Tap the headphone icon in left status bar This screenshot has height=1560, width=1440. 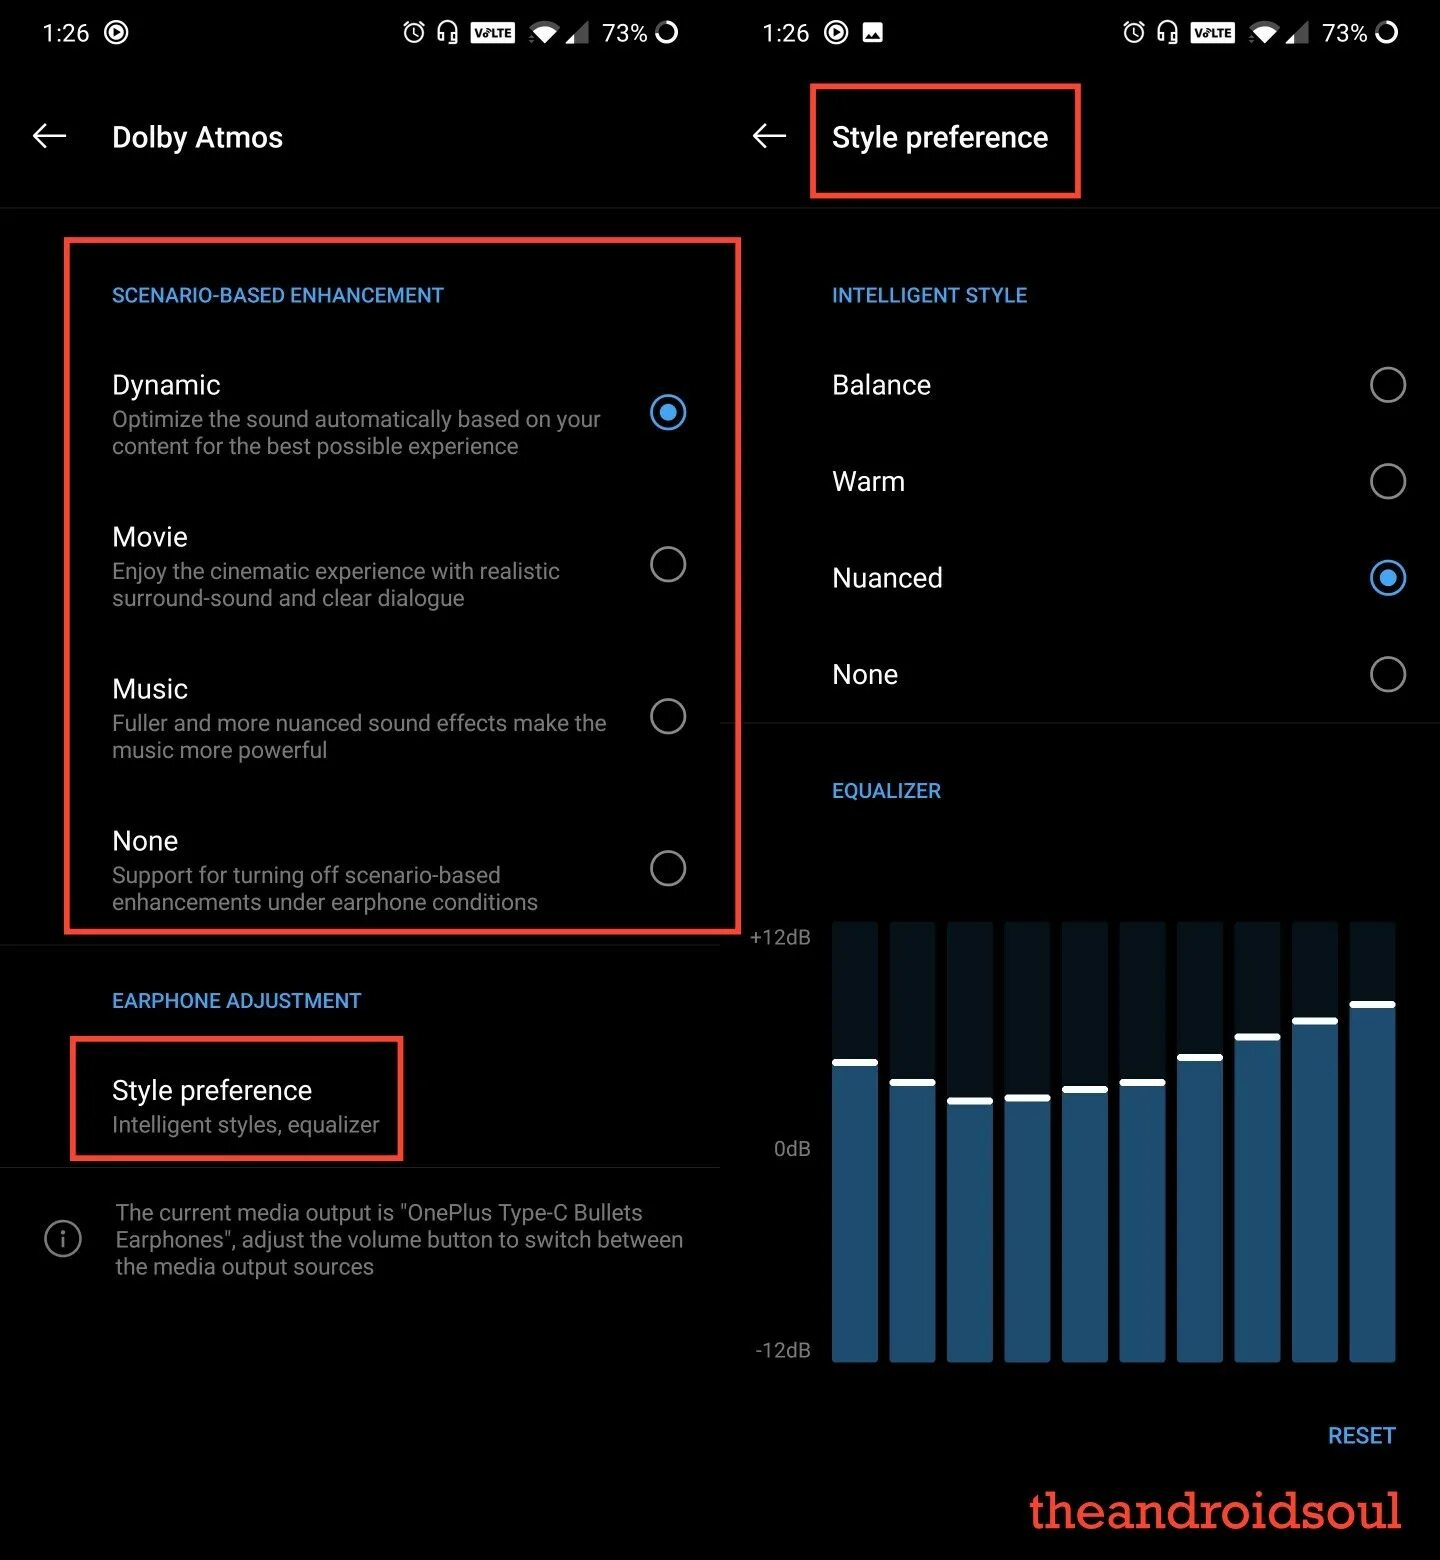[x=447, y=33]
